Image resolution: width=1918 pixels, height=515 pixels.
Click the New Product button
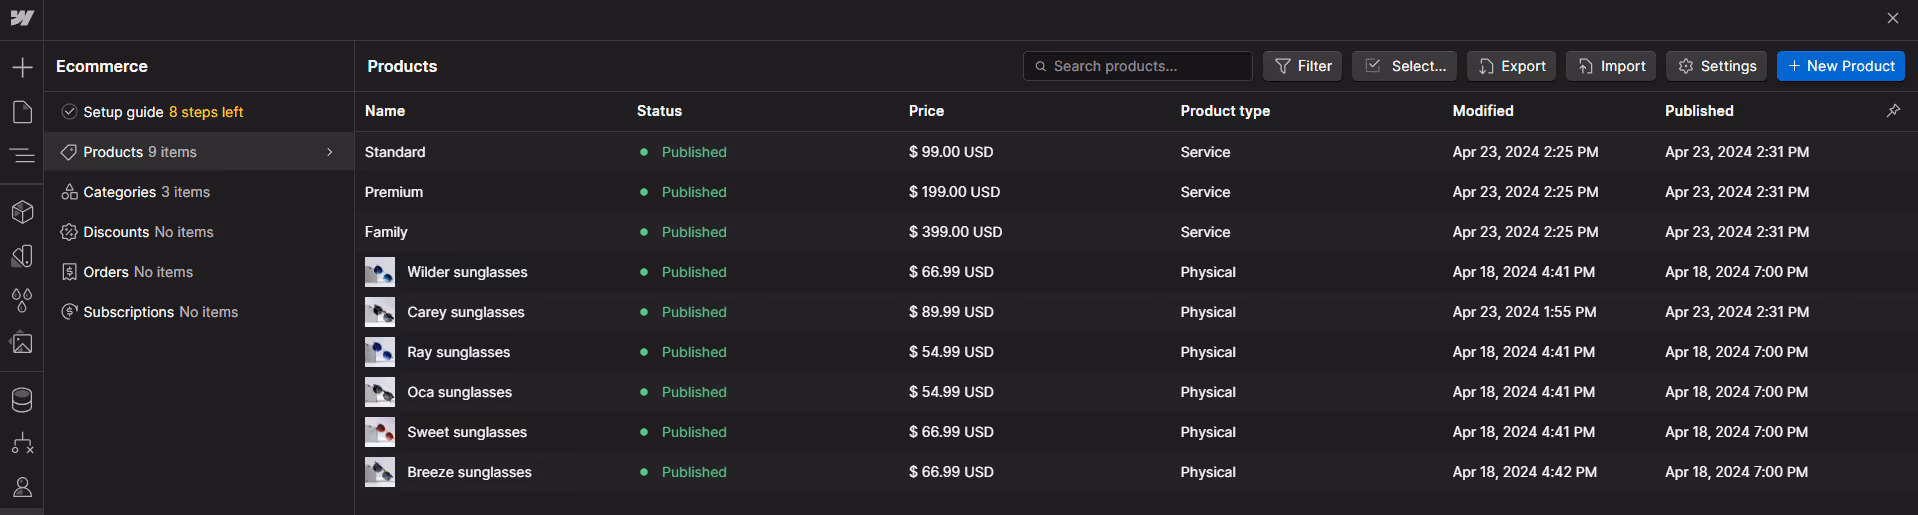click(x=1840, y=66)
